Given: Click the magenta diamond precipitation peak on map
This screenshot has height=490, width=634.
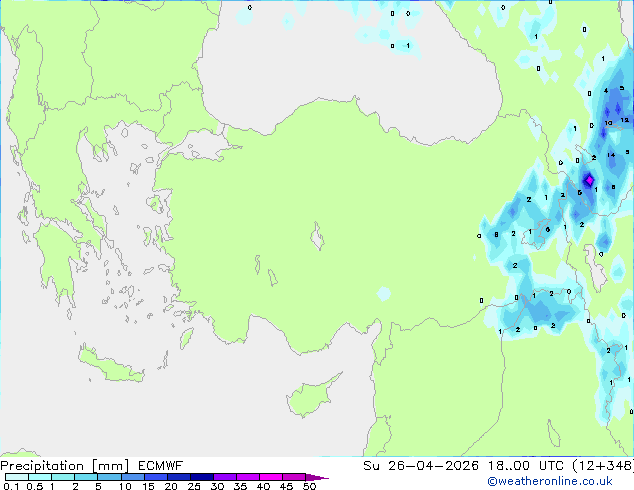Looking at the screenshot, I should [x=589, y=180].
